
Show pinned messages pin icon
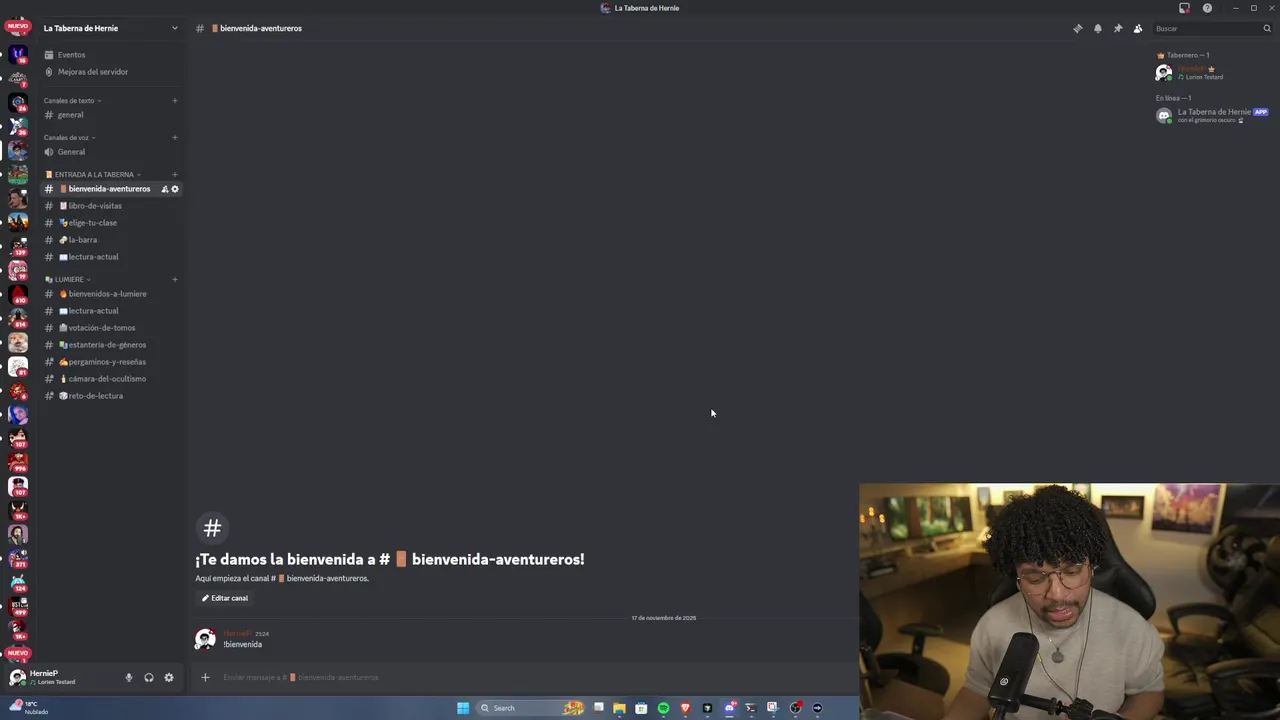pyautogui.click(x=1118, y=28)
